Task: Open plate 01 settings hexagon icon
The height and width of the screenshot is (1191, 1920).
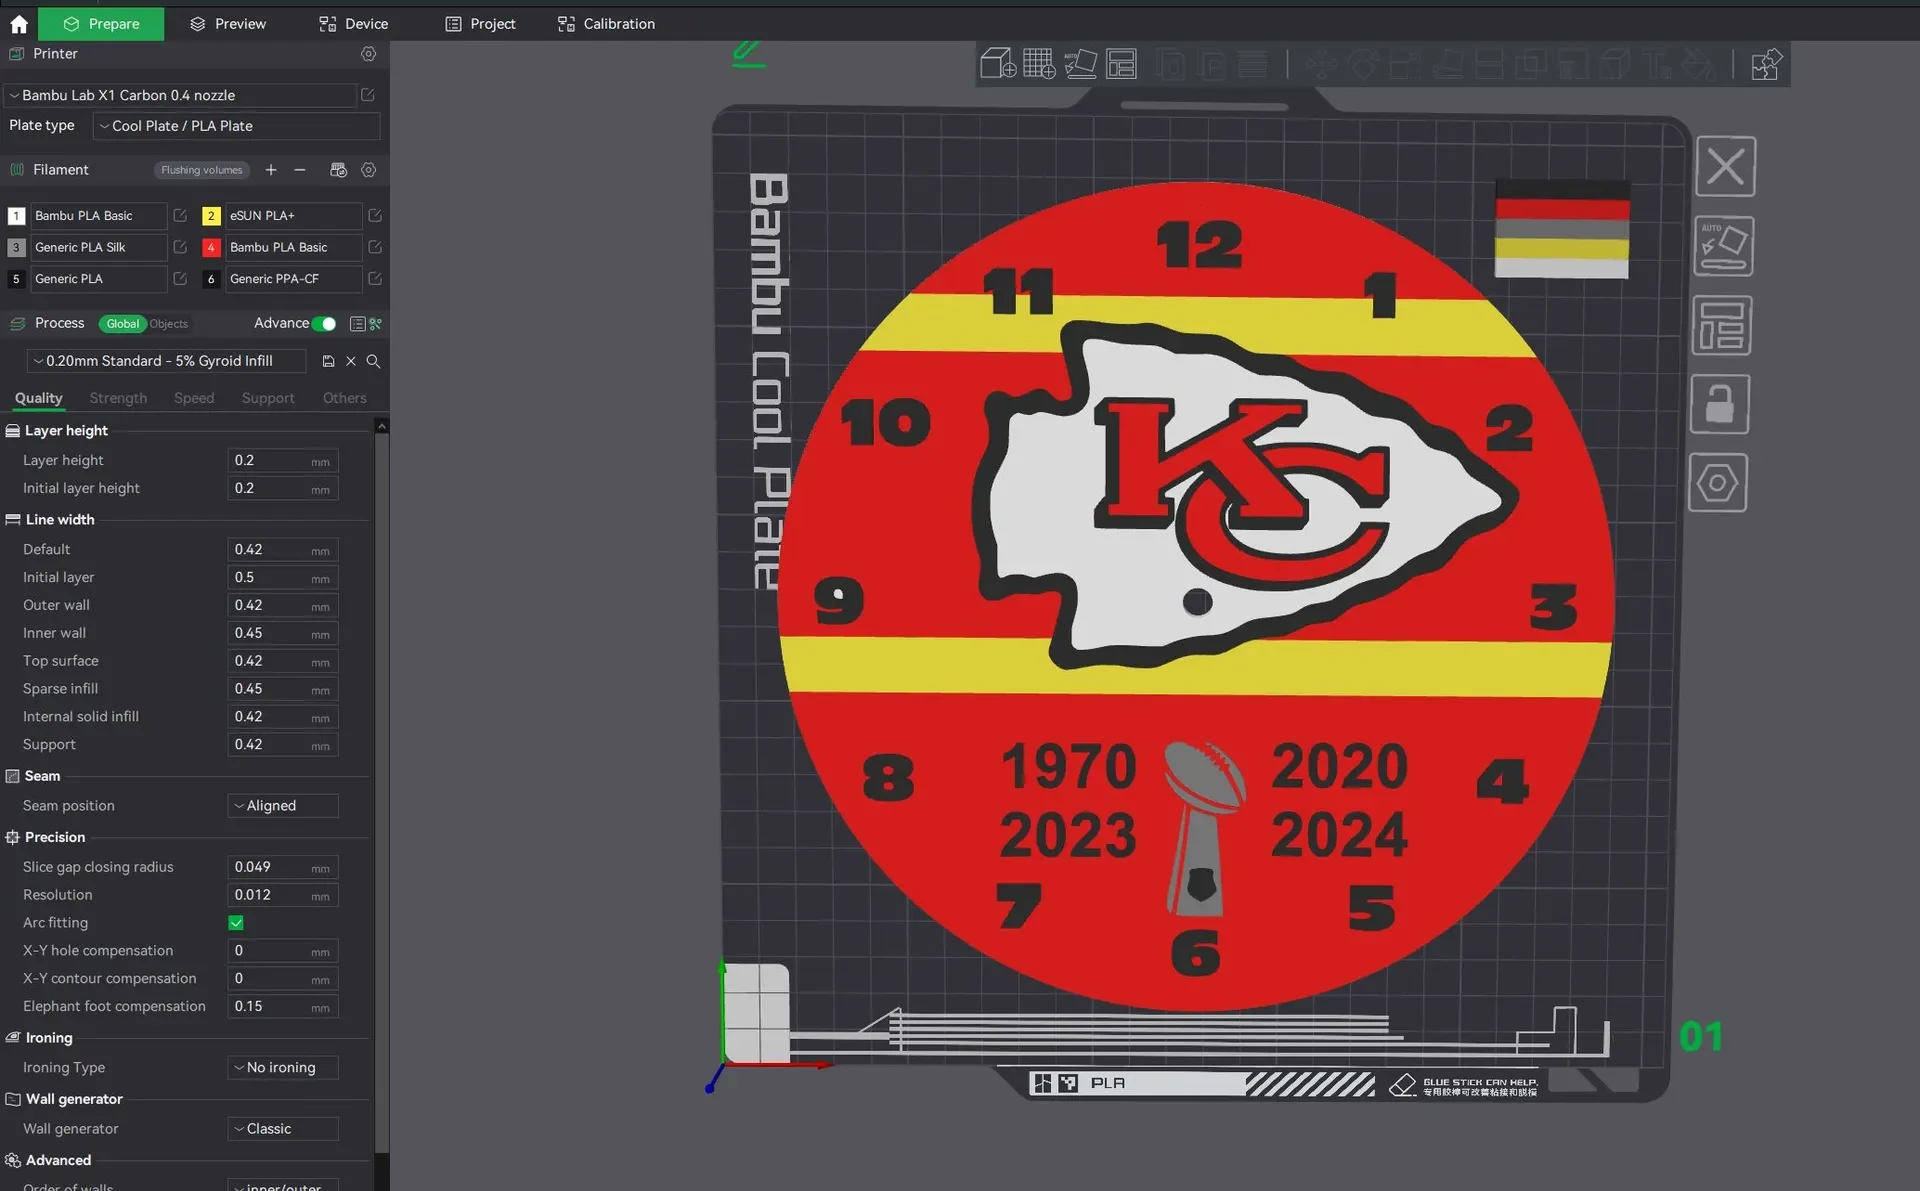Action: coord(1718,483)
